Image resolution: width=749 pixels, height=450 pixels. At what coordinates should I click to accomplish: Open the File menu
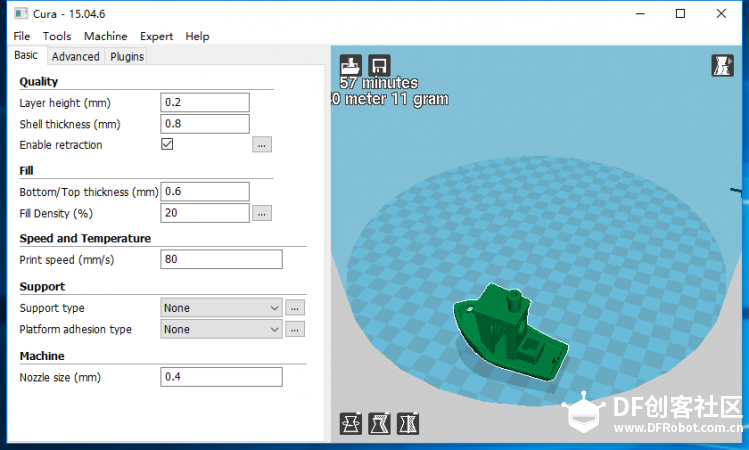click(x=21, y=36)
